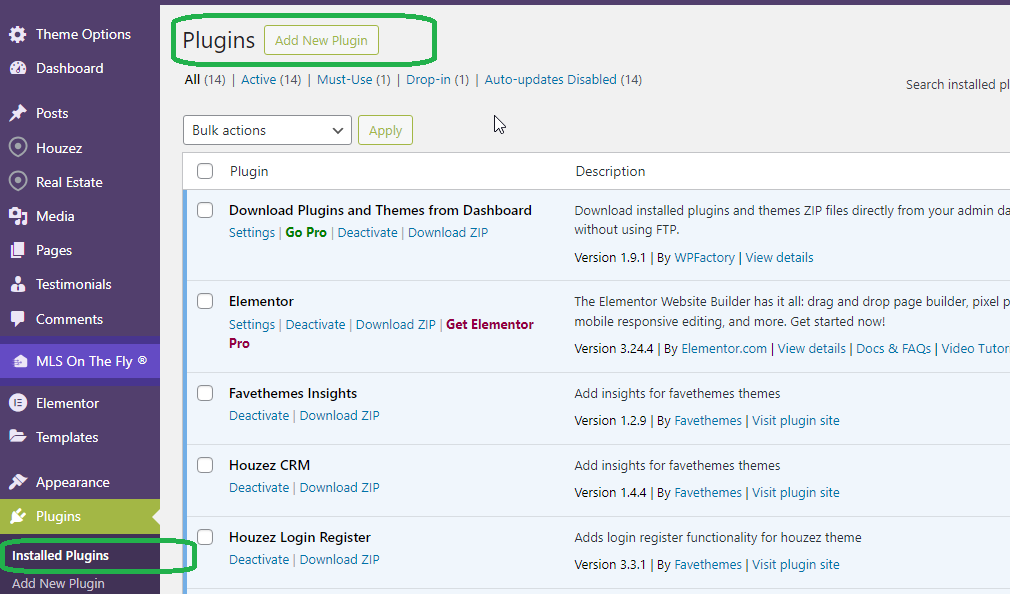Click the Plugins plug icon
1010x594 pixels.
(18, 516)
